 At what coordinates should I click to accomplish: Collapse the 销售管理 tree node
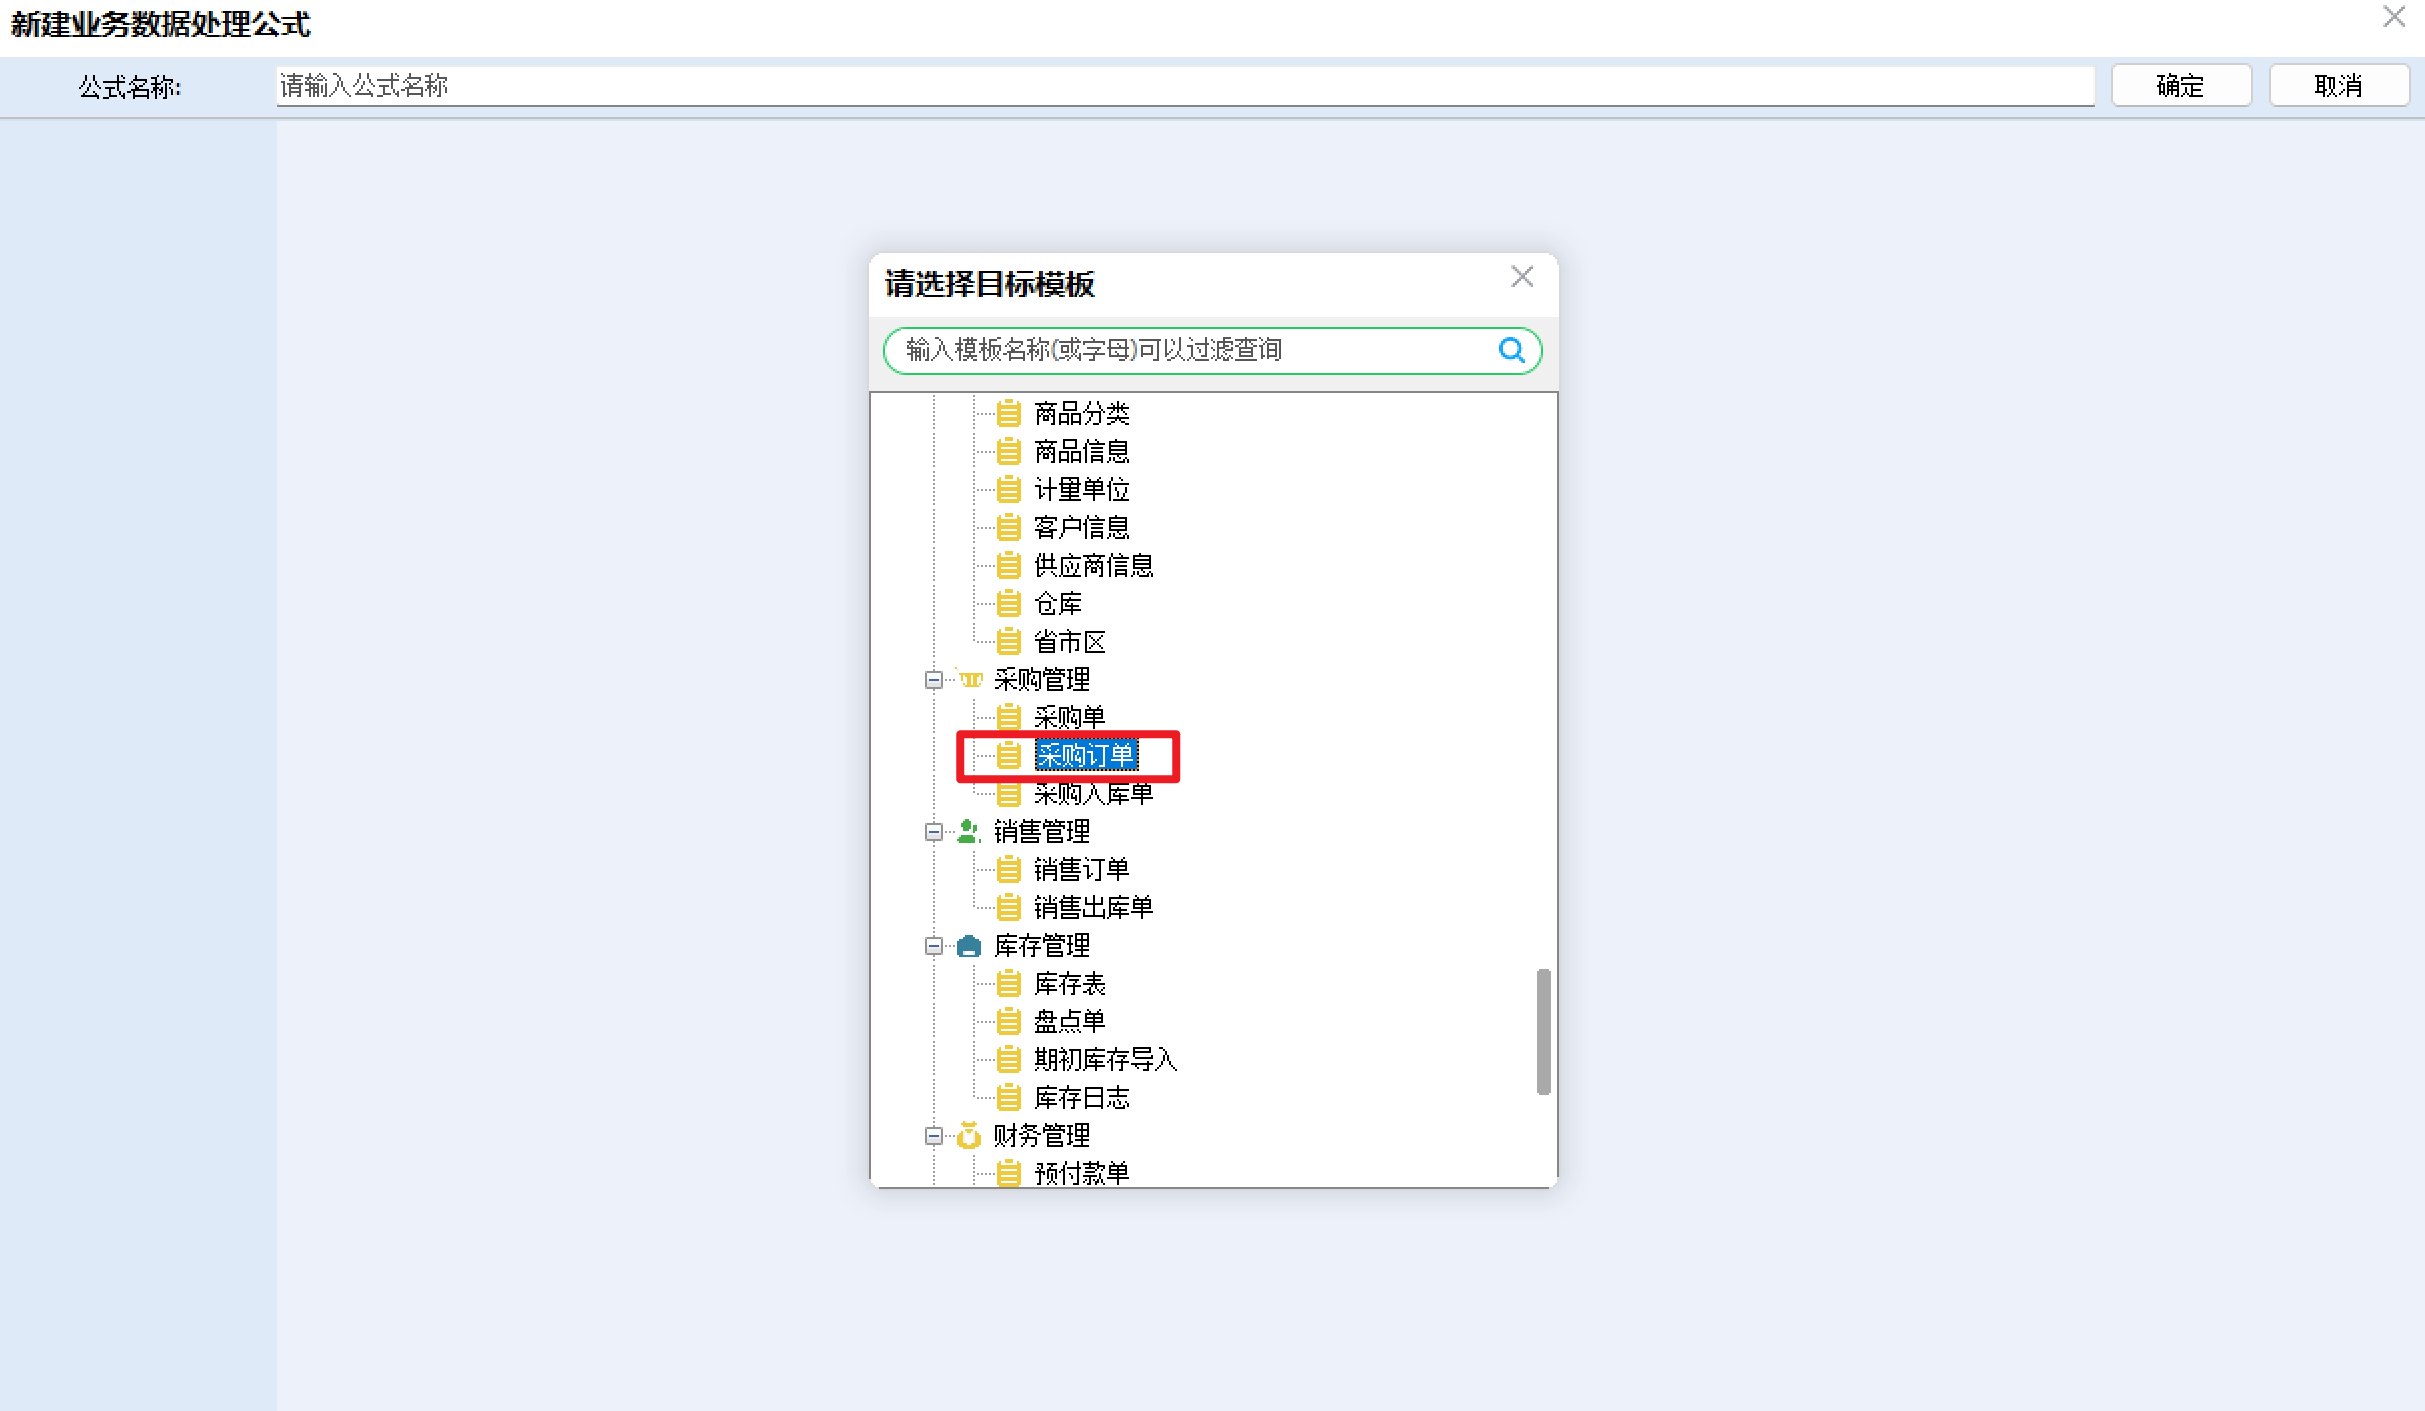pyautogui.click(x=933, y=832)
